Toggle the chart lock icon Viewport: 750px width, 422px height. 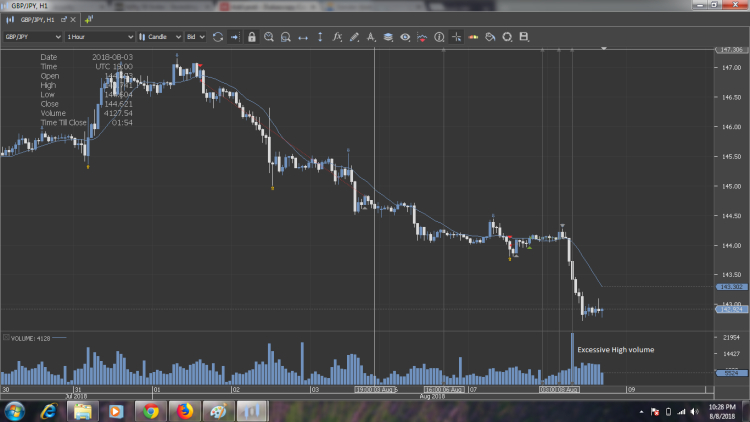click(x=252, y=37)
